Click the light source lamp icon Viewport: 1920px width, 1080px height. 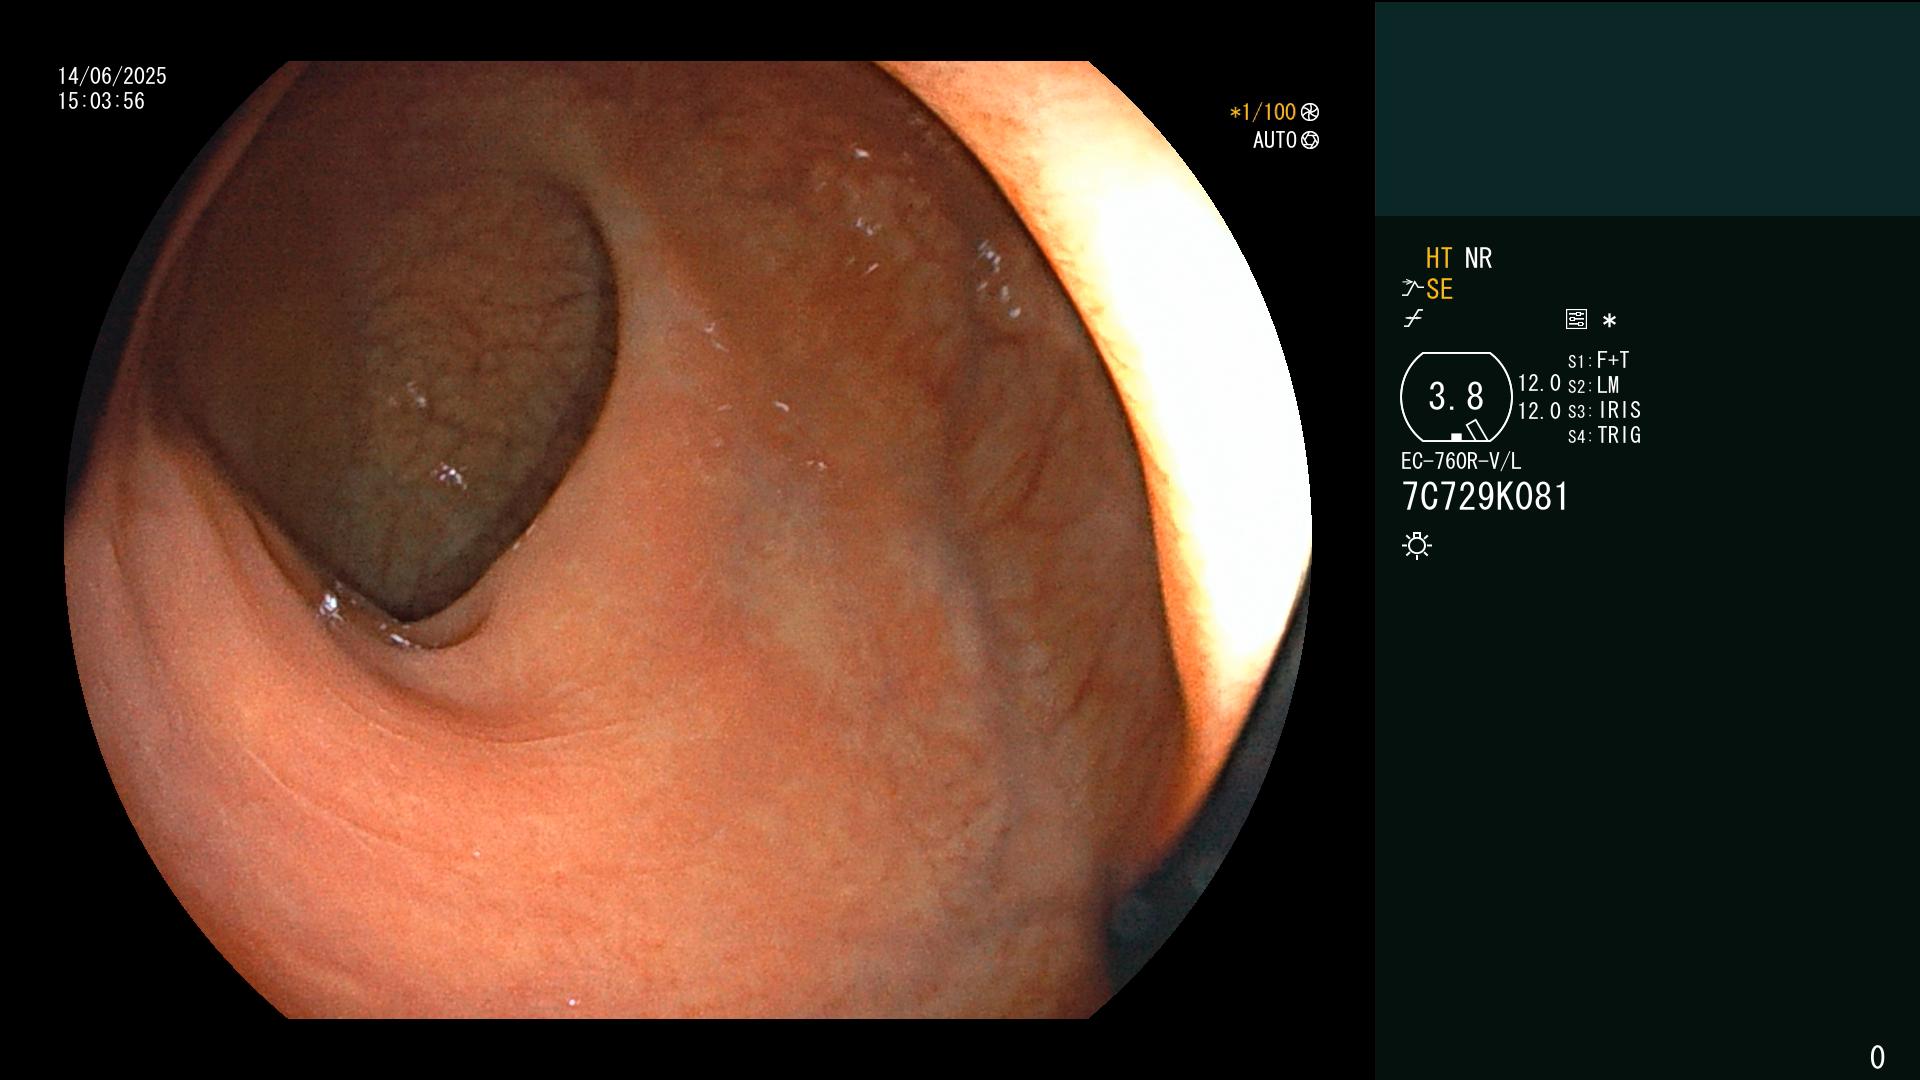(x=1417, y=545)
